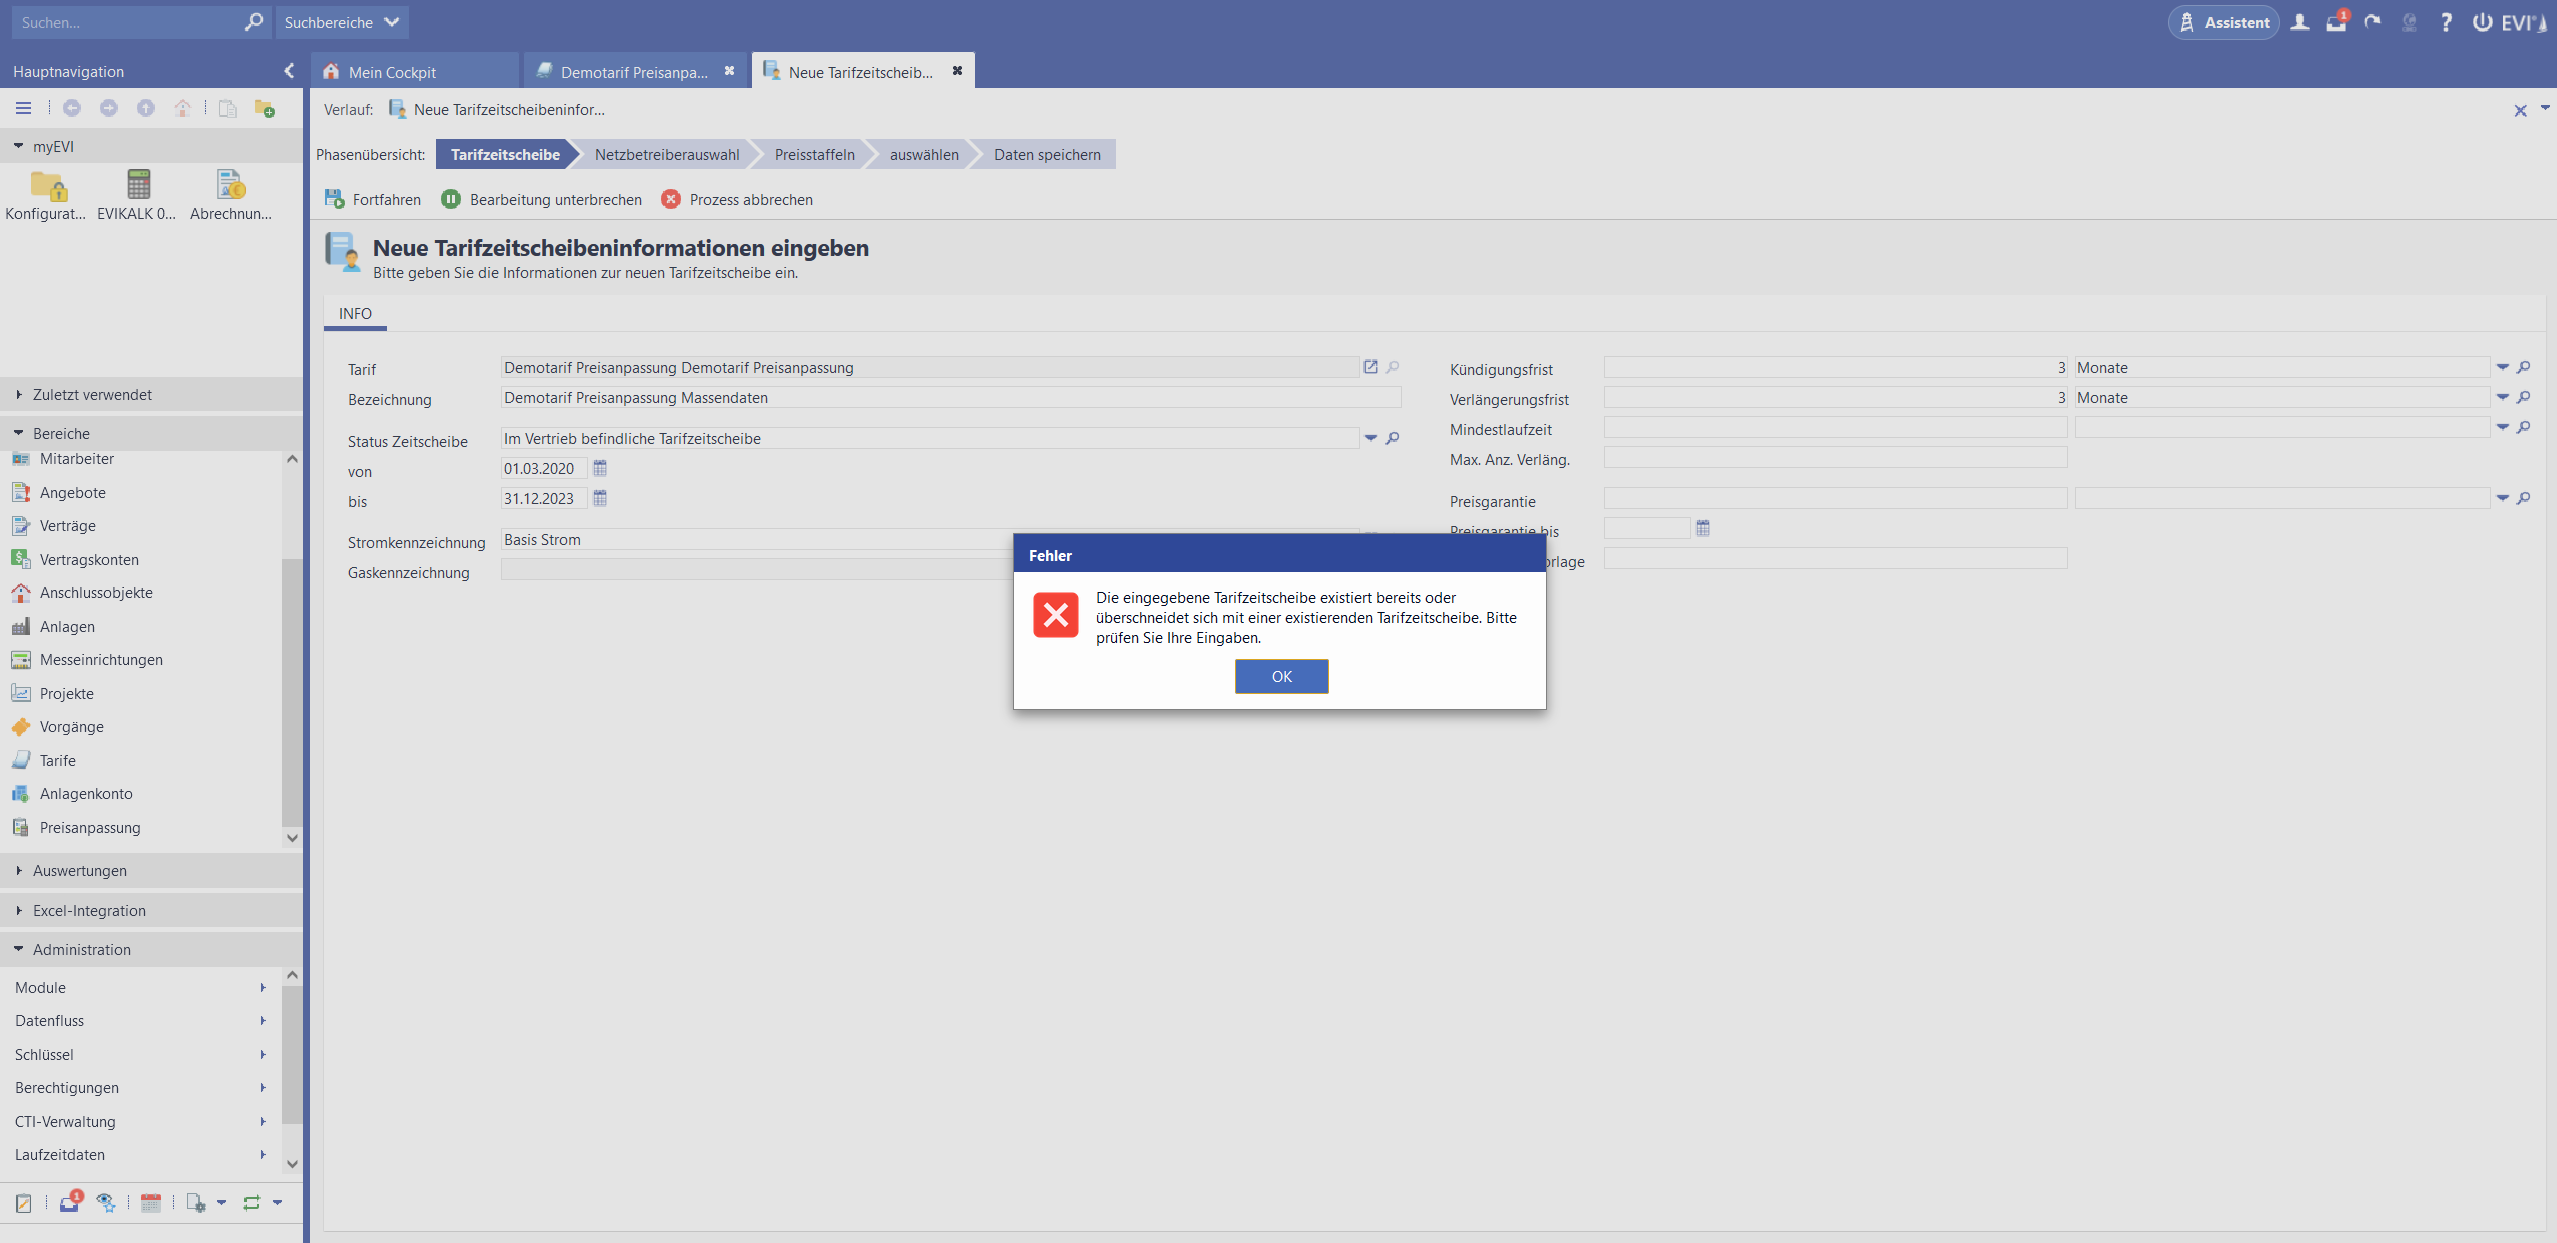Screen dimensions: 2557x1243
Task: Open calendar picker for bis date
Action: pos(600,498)
